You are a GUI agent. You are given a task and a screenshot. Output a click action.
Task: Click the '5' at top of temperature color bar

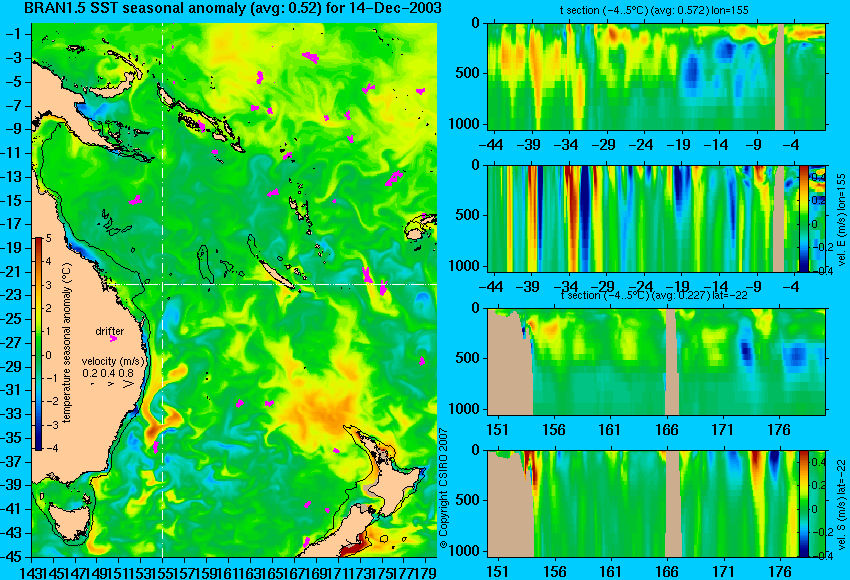tap(49, 238)
